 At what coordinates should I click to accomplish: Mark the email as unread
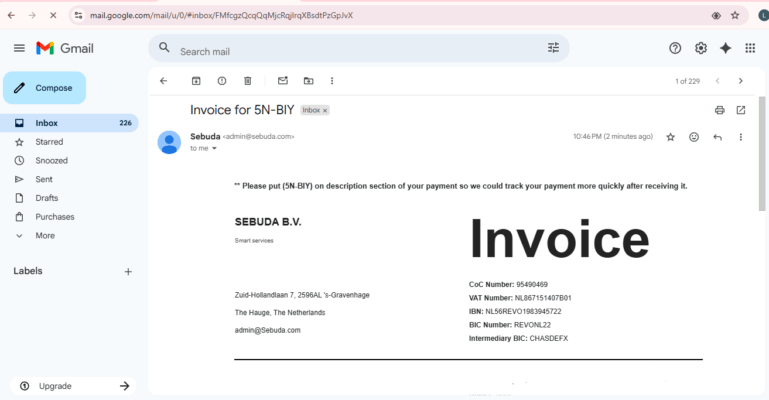pyautogui.click(x=283, y=81)
